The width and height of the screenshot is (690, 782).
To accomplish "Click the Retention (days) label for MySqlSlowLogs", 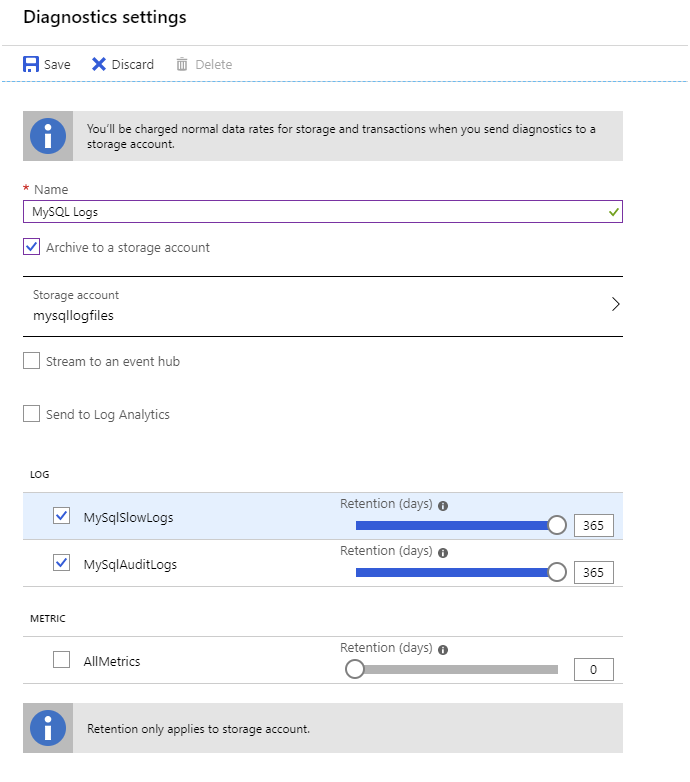I will point(386,504).
